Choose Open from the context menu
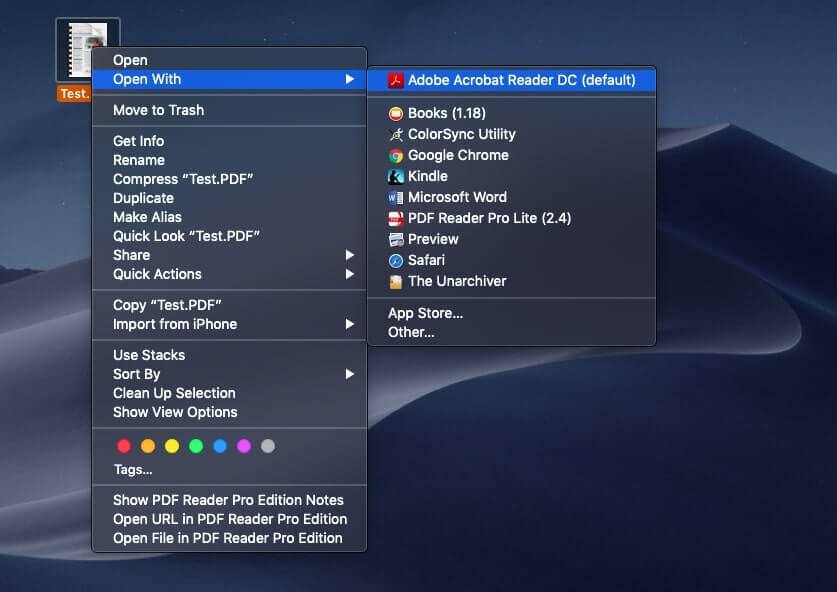Screen dimensions: 837x592 click(x=230, y=60)
